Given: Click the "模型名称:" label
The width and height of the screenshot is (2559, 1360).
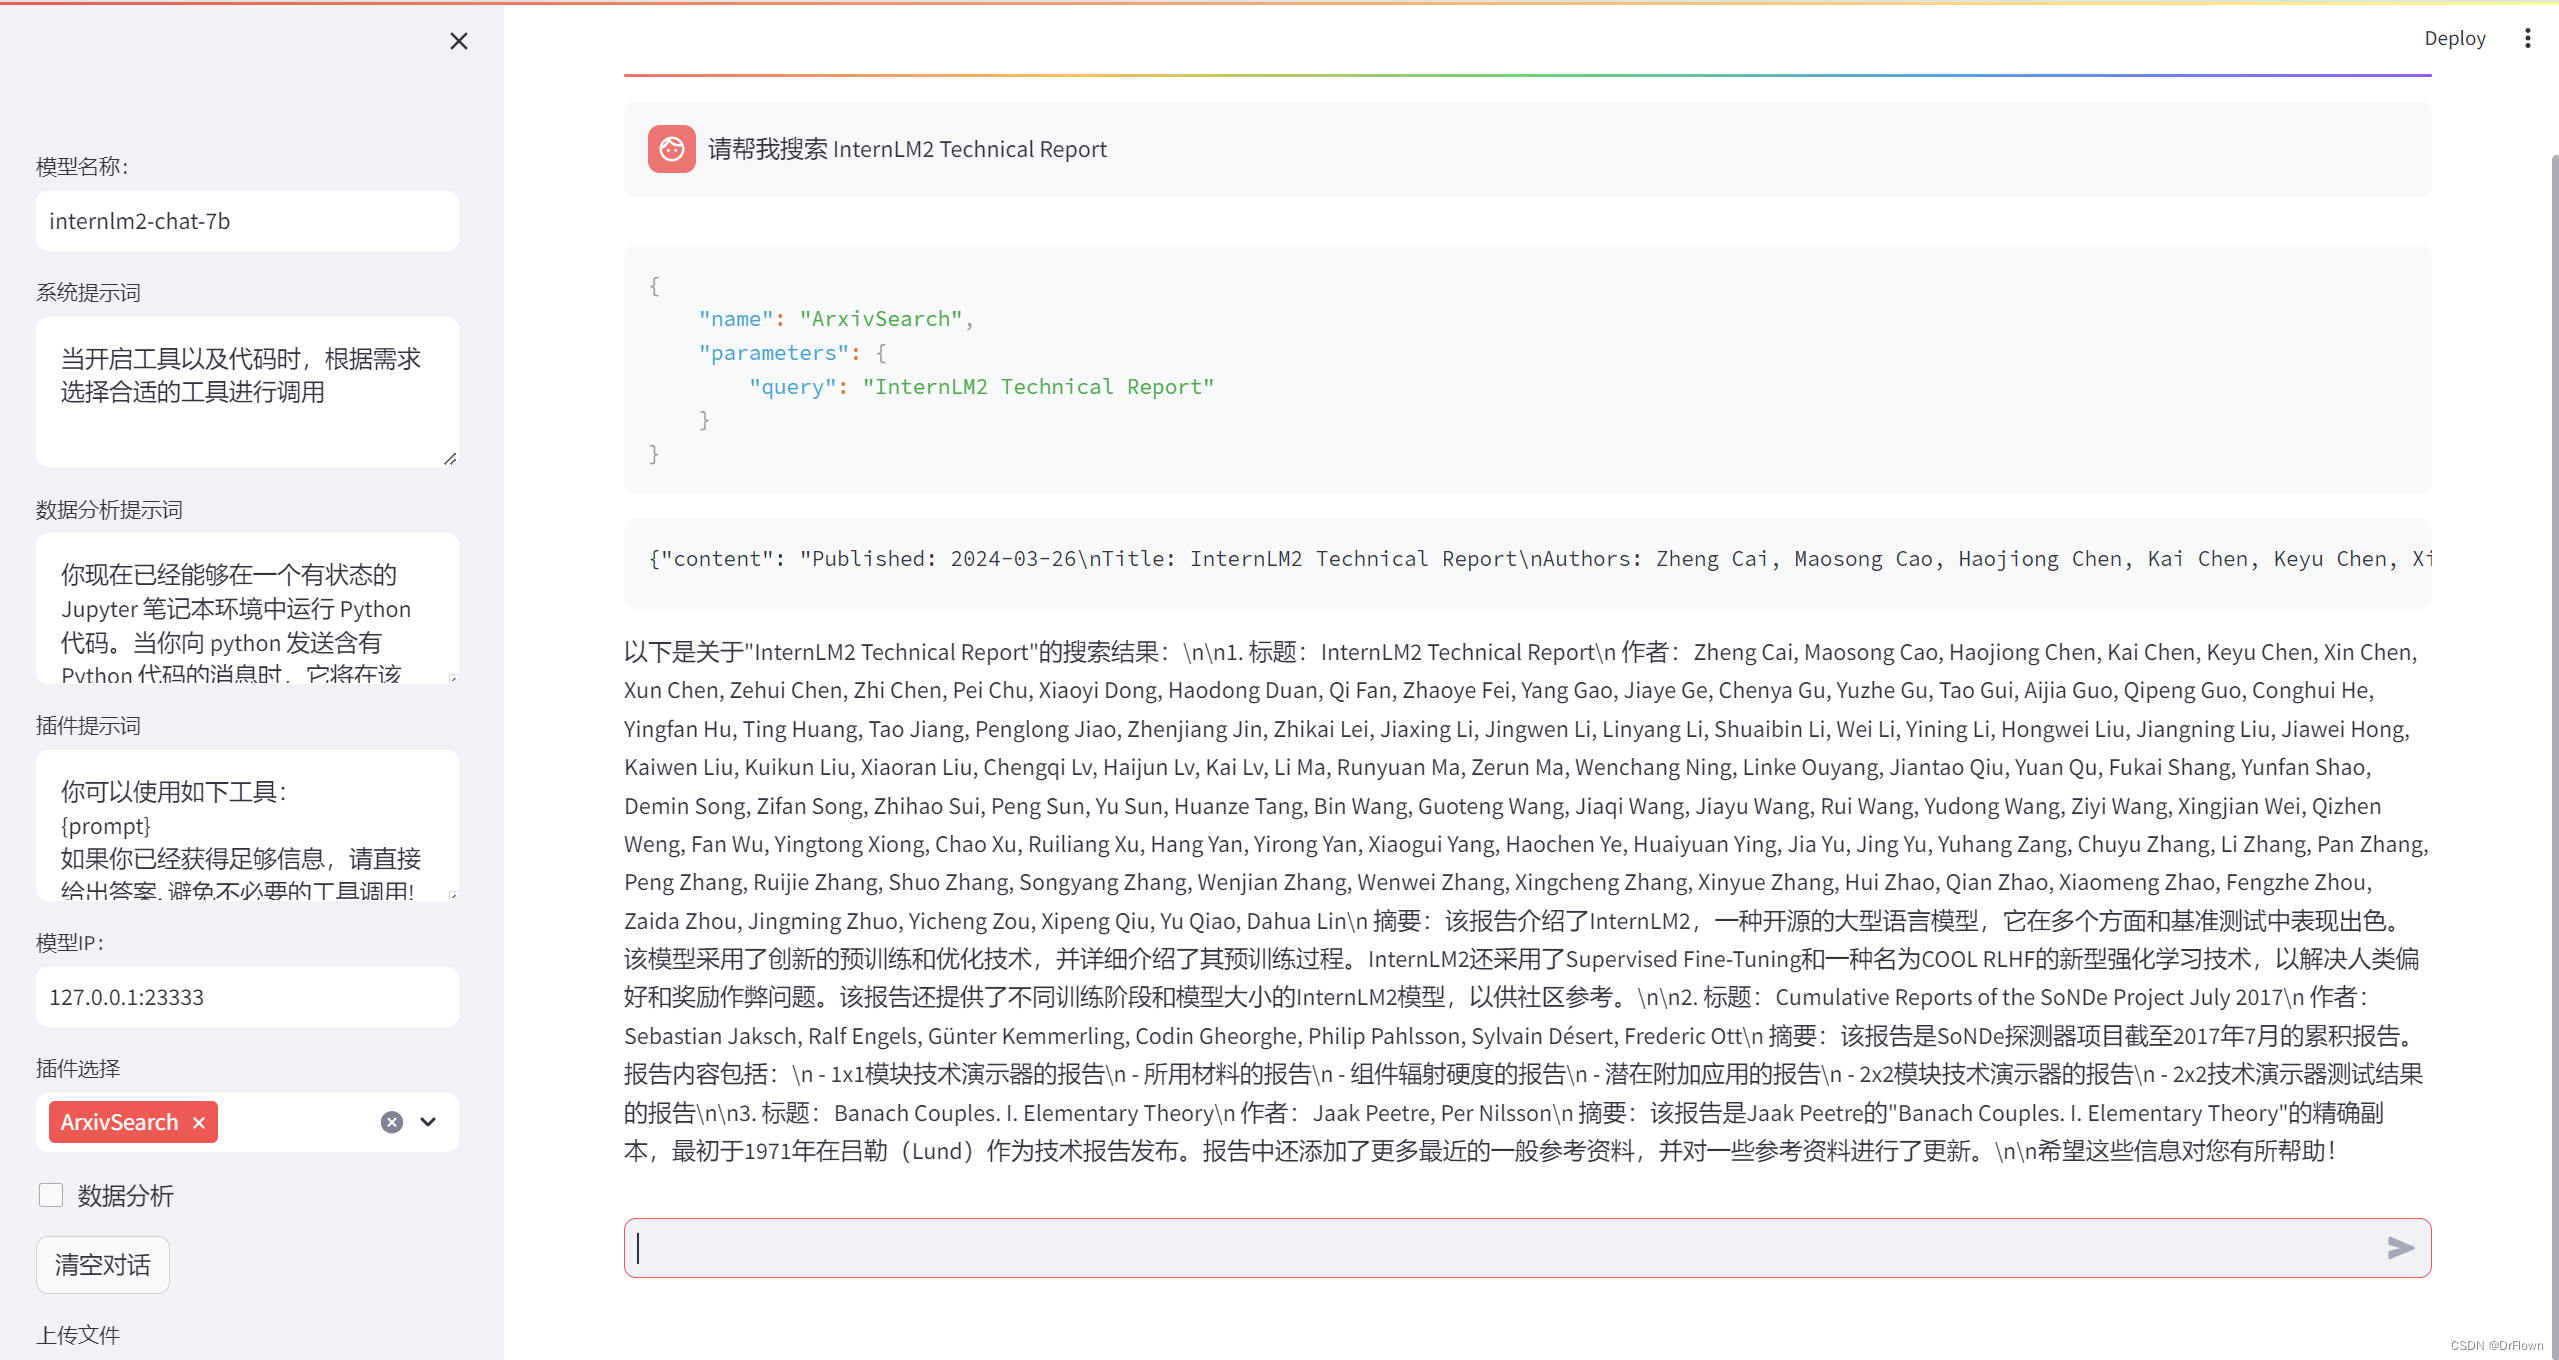Looking at the screenshot, I should [83, 166].
